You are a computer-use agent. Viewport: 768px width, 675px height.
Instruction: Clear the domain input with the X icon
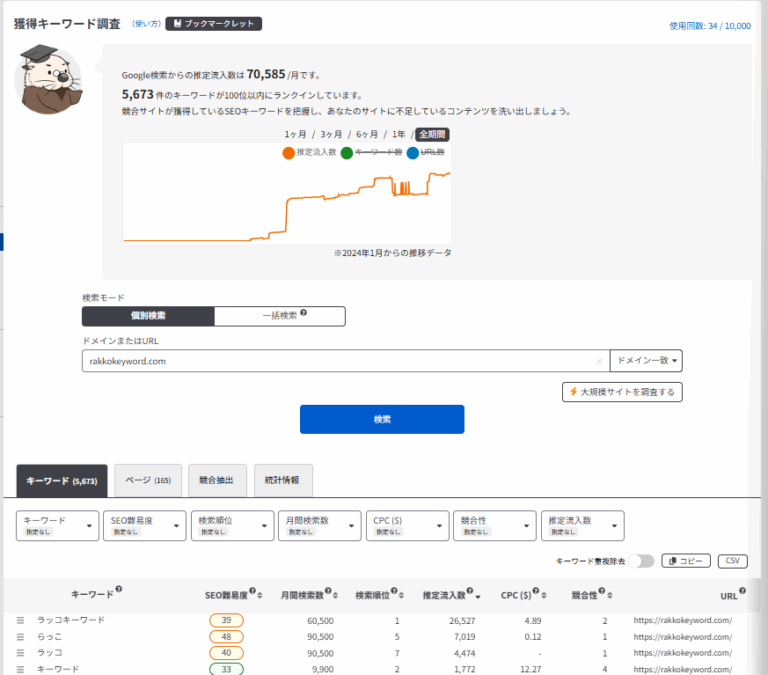click(x=599, y=362)
